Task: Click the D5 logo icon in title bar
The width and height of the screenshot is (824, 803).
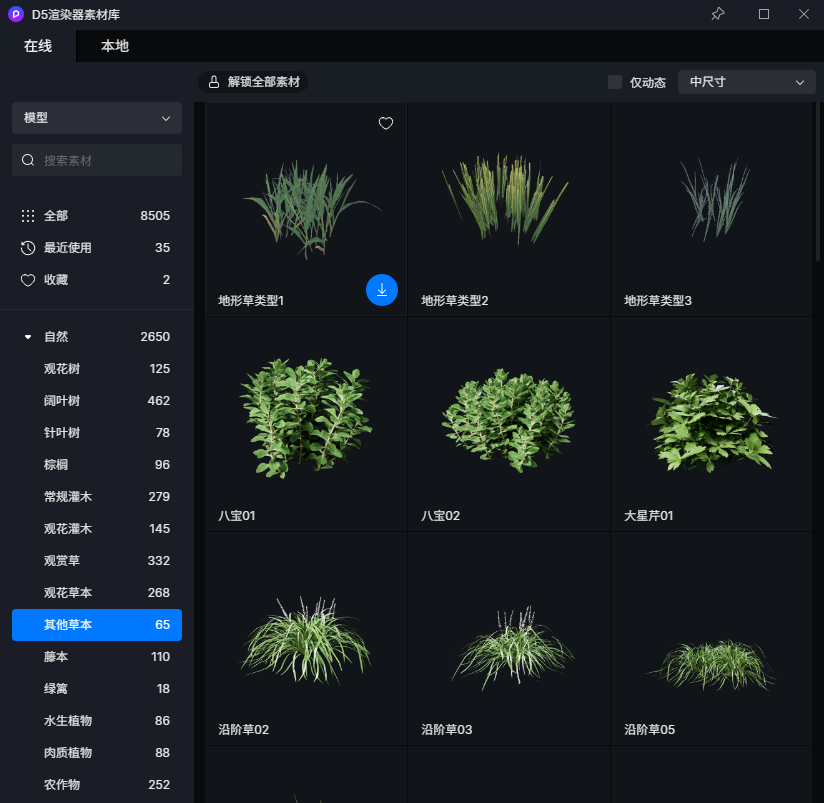Action: (15, 14)
